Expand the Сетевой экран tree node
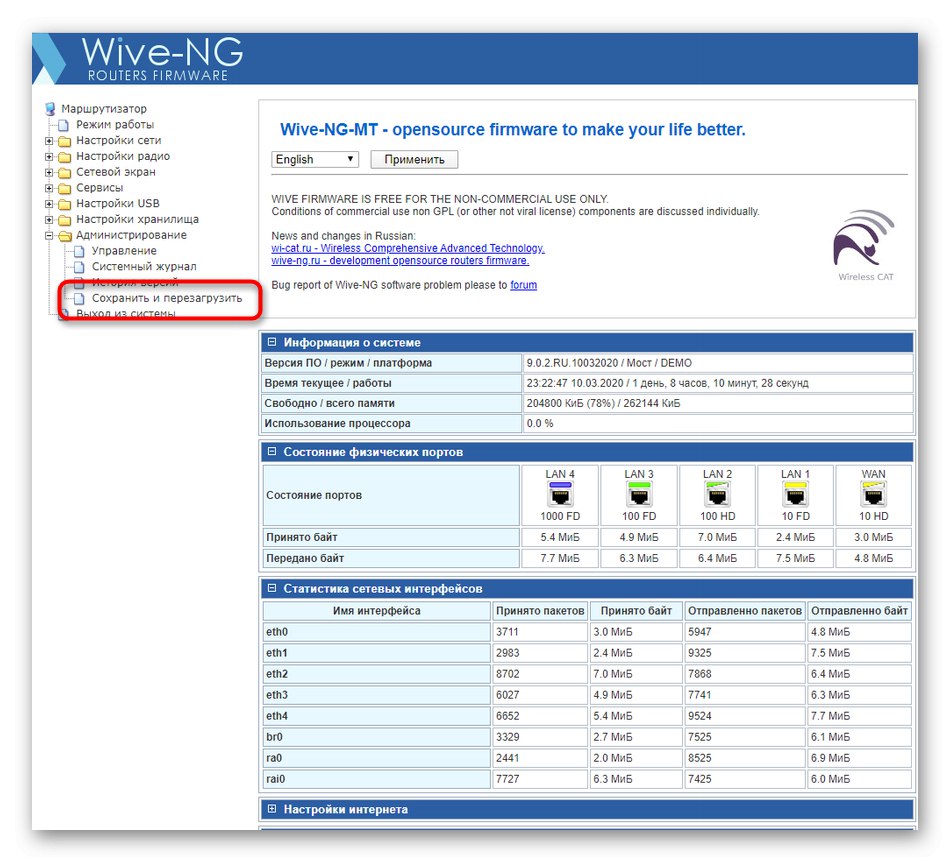Screen dimensions: 950x862 pyautogui.click(x=49, y=172)
